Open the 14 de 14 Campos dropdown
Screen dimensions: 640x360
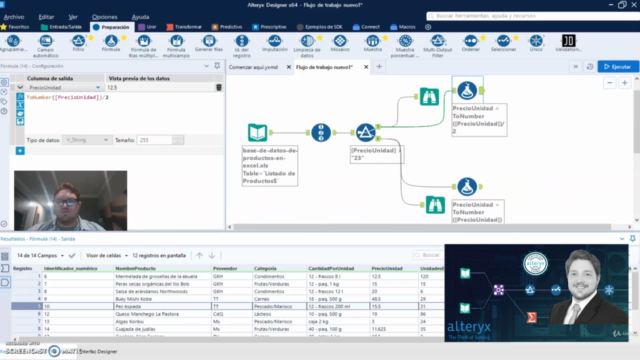40,256
